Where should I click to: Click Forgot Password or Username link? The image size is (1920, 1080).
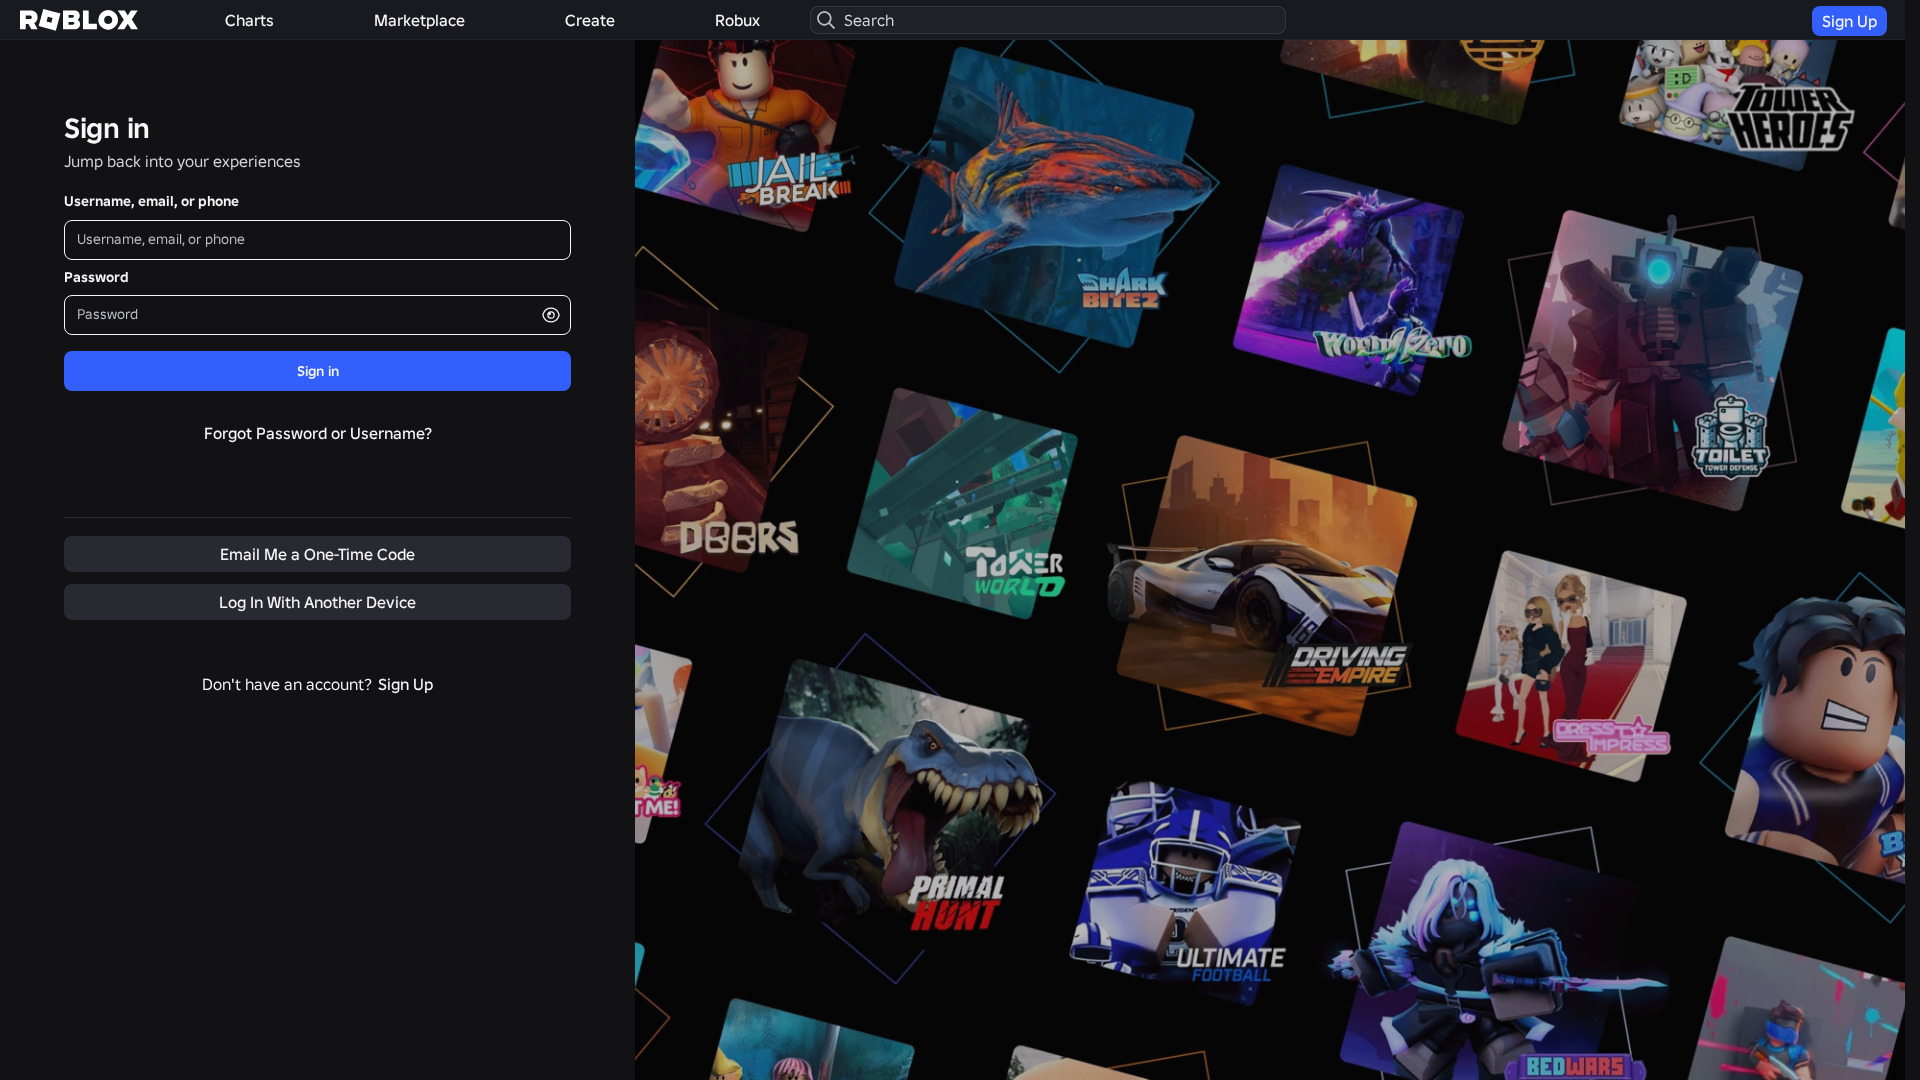coord(317,433)
